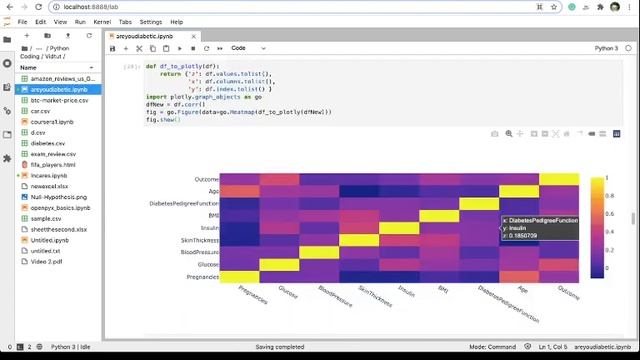Sort files by Name column header
Screen dimensions: 640x360
click(x=57, y=68)
